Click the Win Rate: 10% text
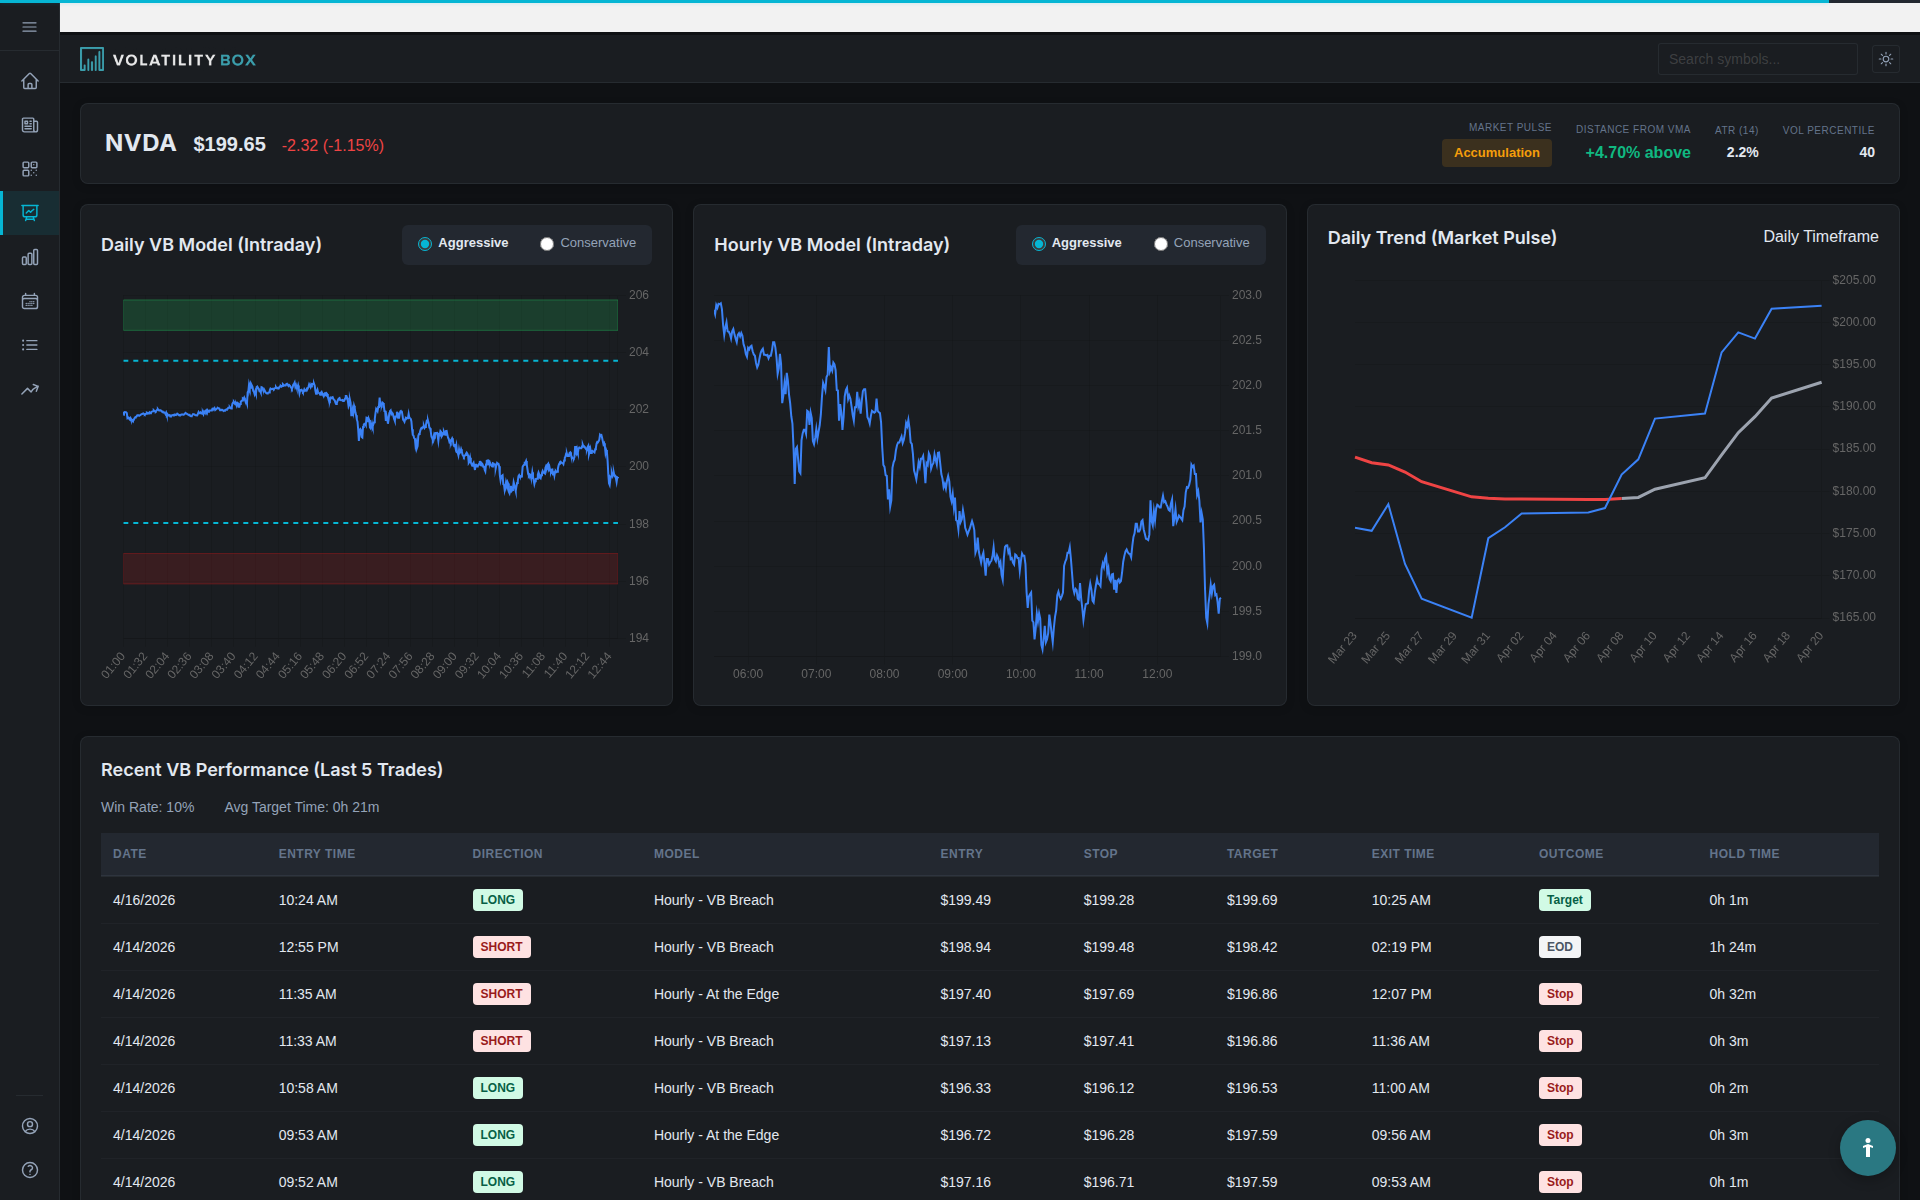This screenshot has height=1200, width=1920. click(x=148, y=807)
